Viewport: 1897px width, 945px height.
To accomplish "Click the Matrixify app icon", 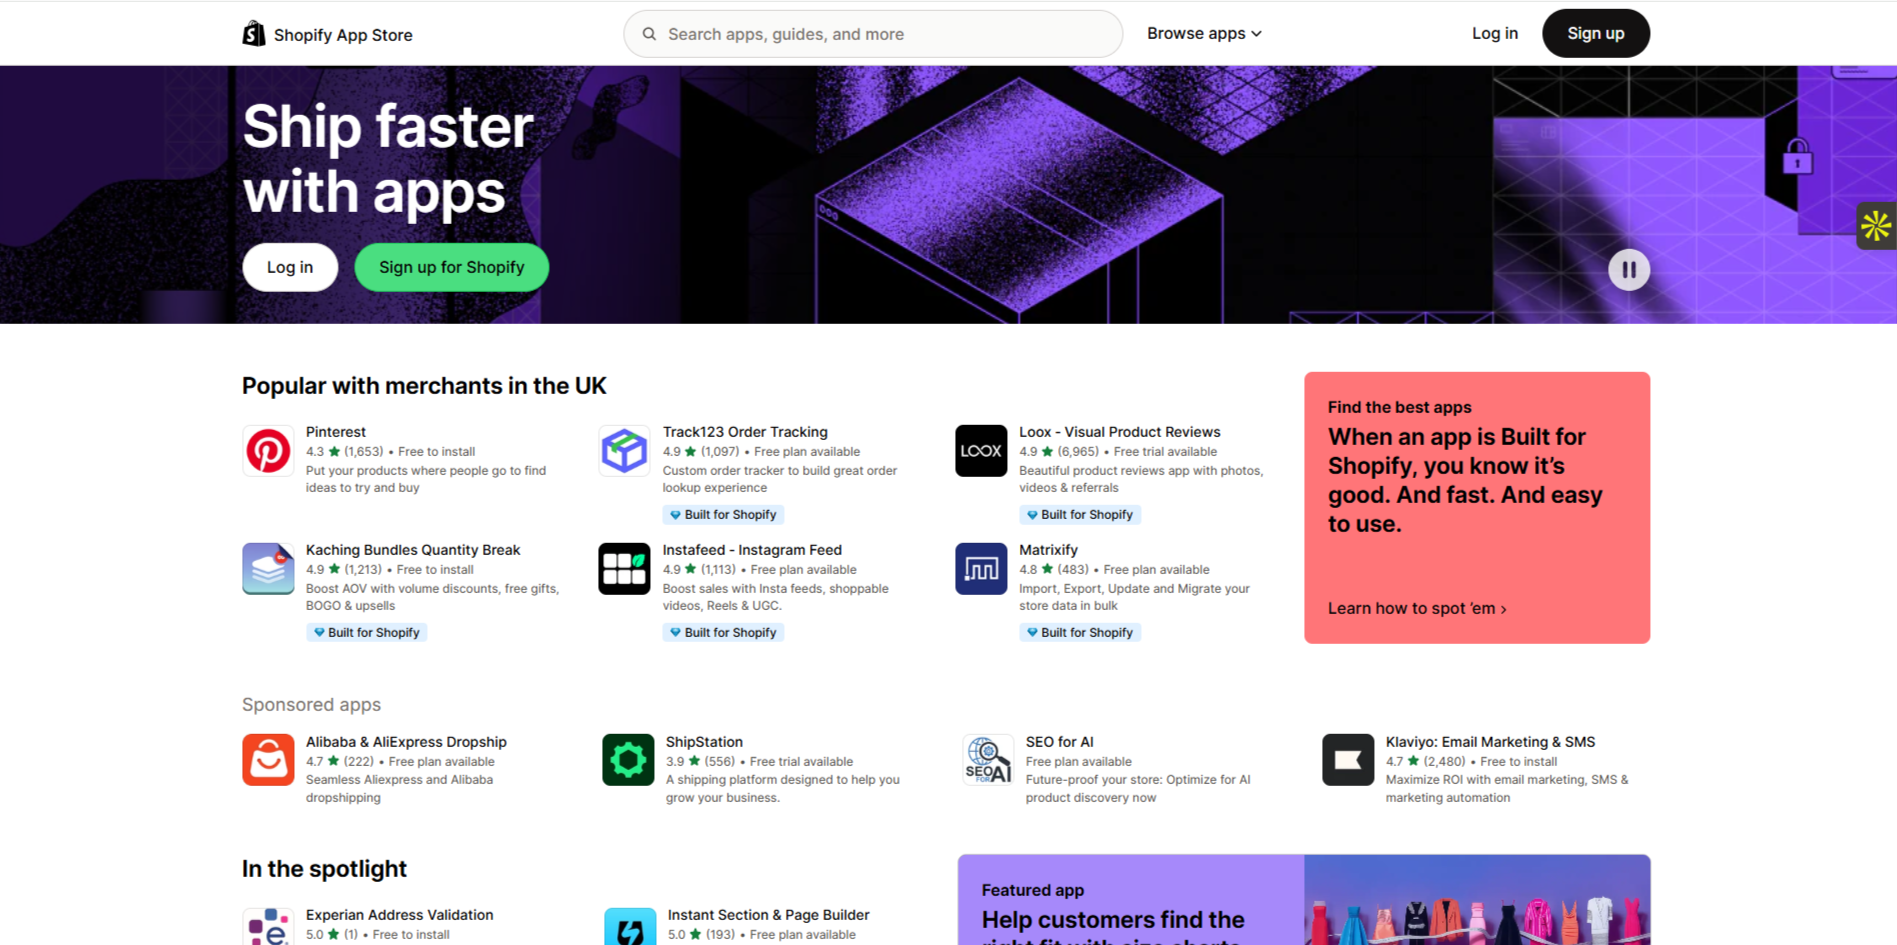I will 980,569.
